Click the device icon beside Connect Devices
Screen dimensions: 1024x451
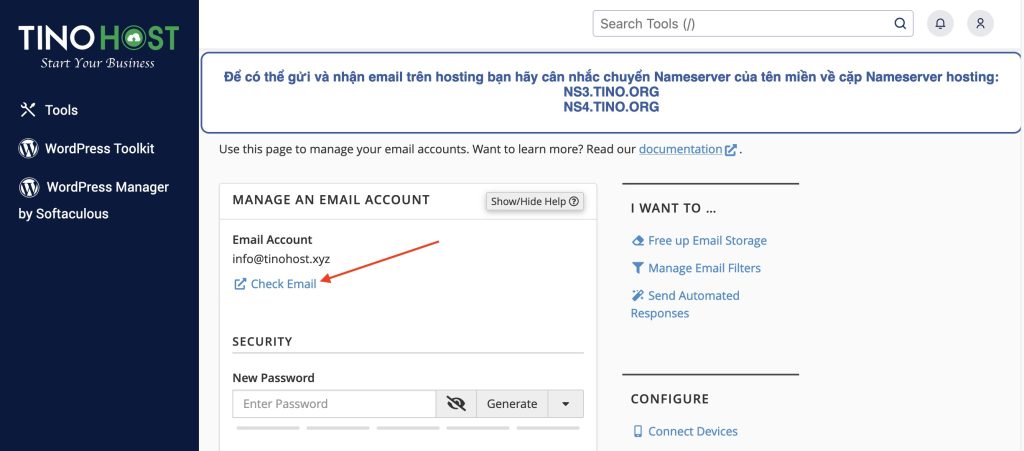tap(637, 431)
